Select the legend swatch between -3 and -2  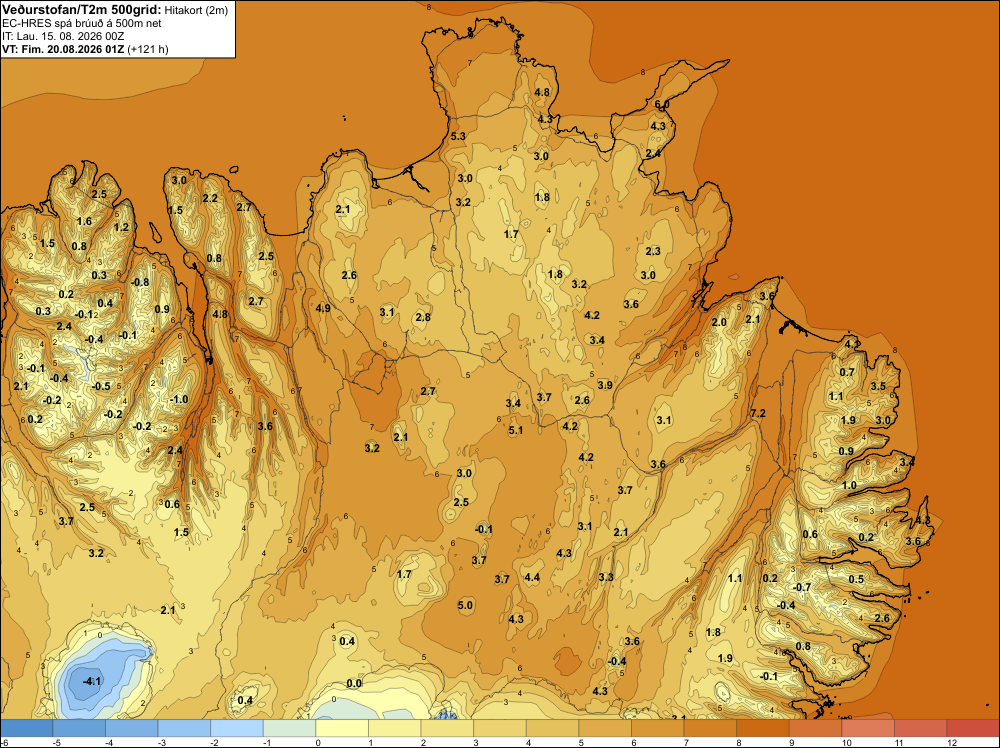[x=184, y=728]
